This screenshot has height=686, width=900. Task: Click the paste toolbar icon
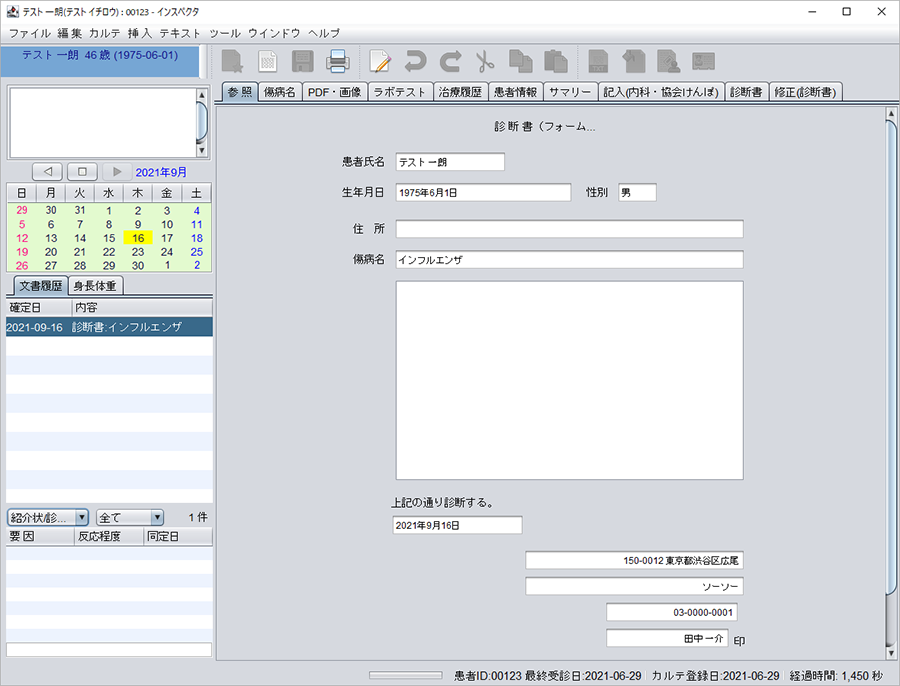(555, 61)
